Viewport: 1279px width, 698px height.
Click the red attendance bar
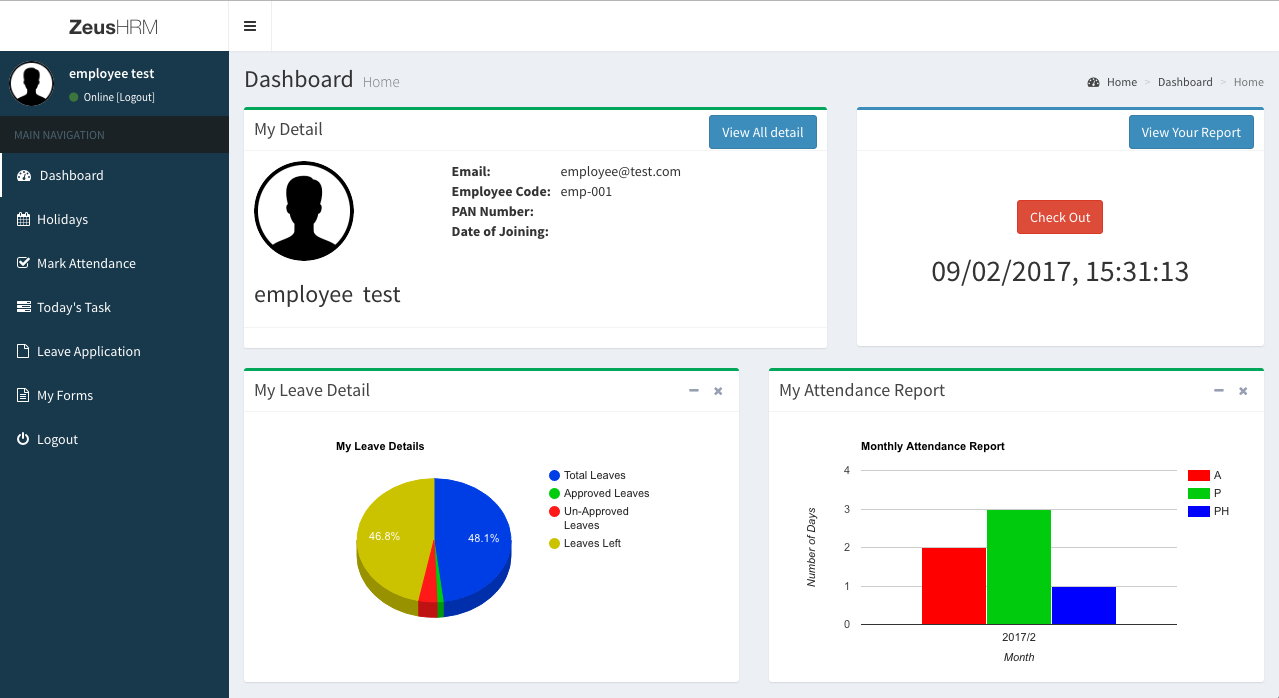coord(953,586)
